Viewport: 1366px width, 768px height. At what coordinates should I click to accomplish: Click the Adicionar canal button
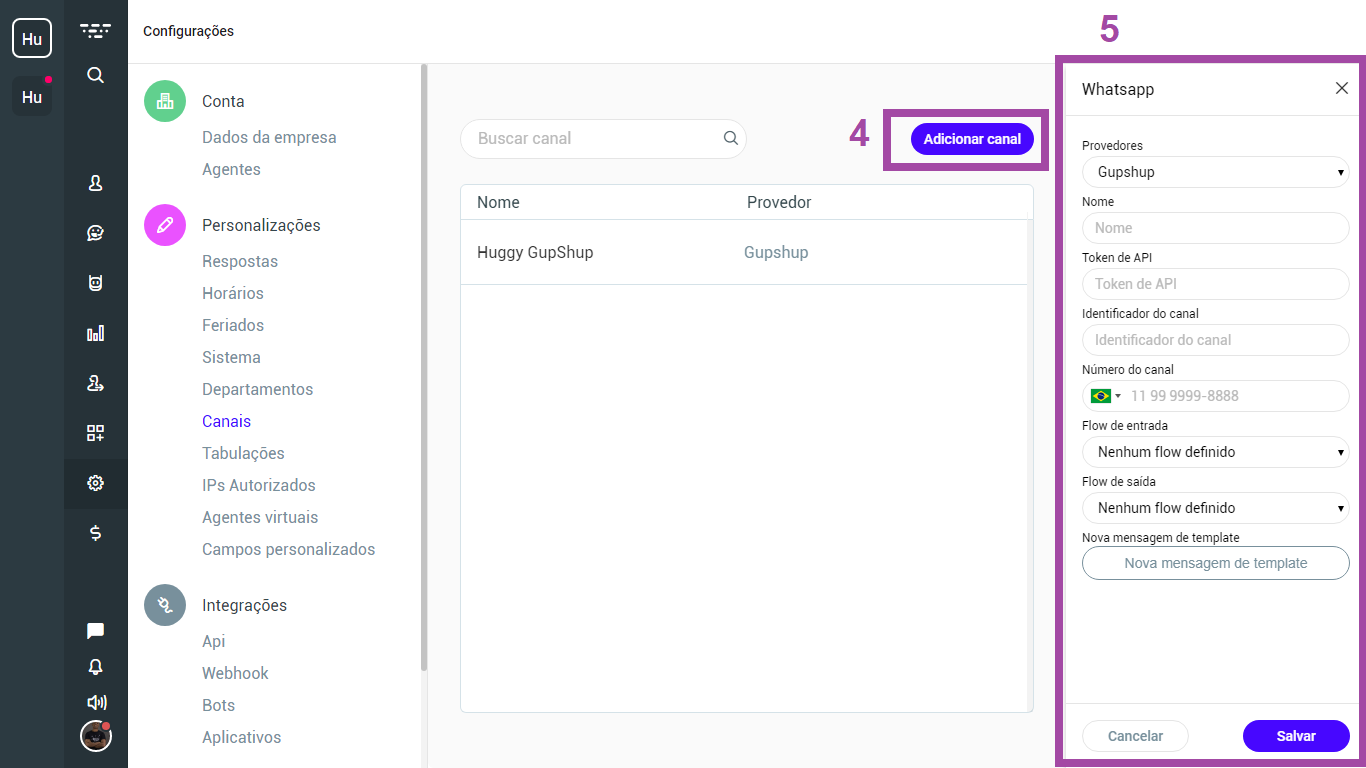point(972,139)
